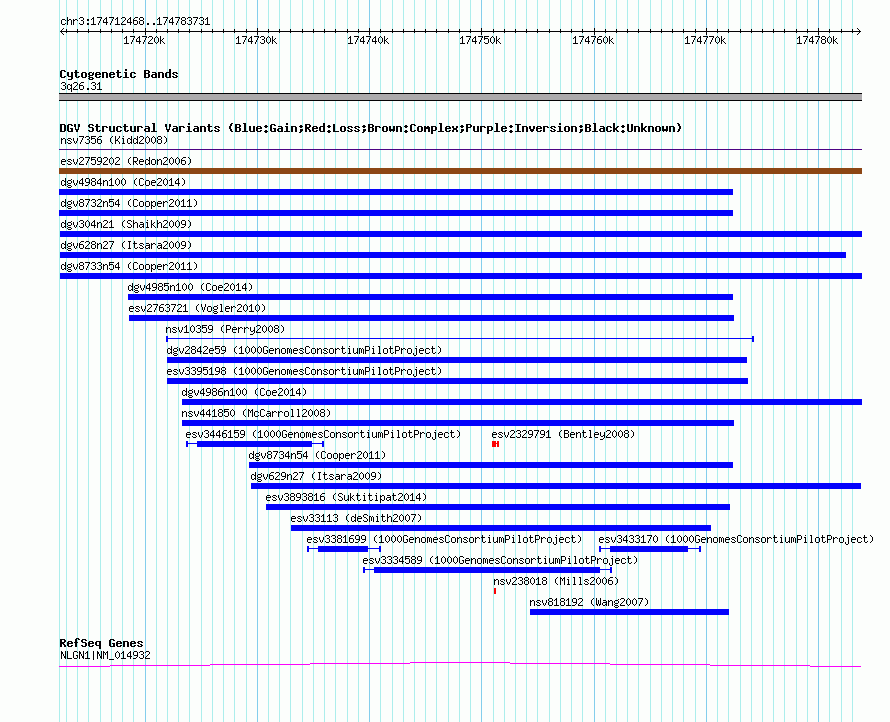890x722 pixels.
Task: Click the dgv4984n100 (Coe2014) label
Action: click(x=123, y=182)
